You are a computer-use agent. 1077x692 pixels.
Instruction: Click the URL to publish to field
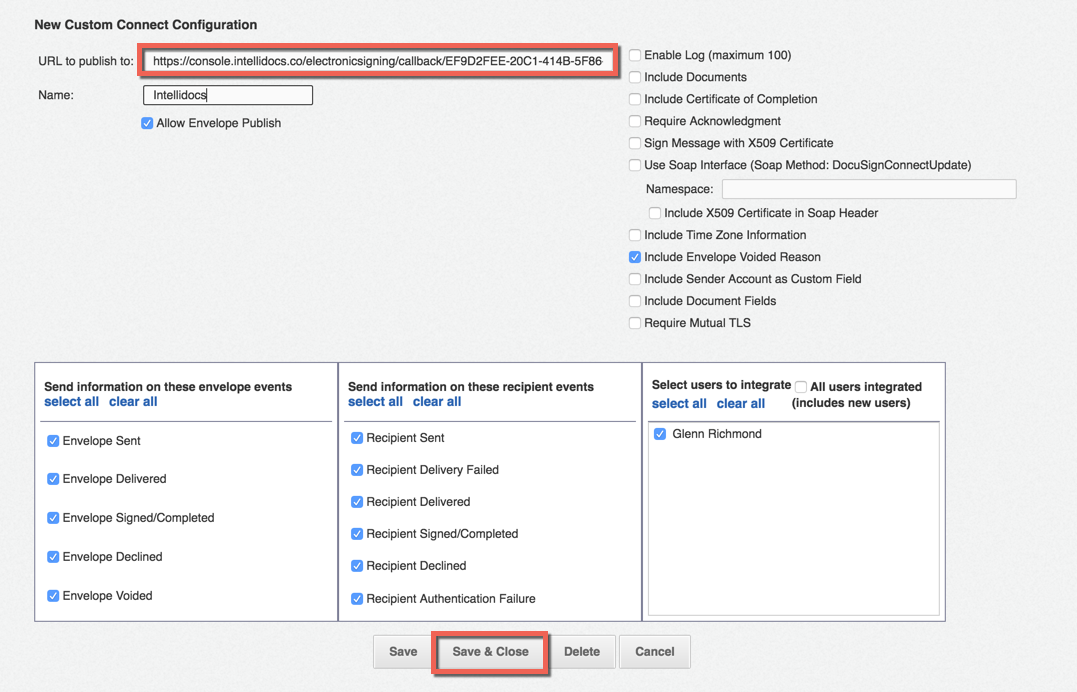coord(378,61)
